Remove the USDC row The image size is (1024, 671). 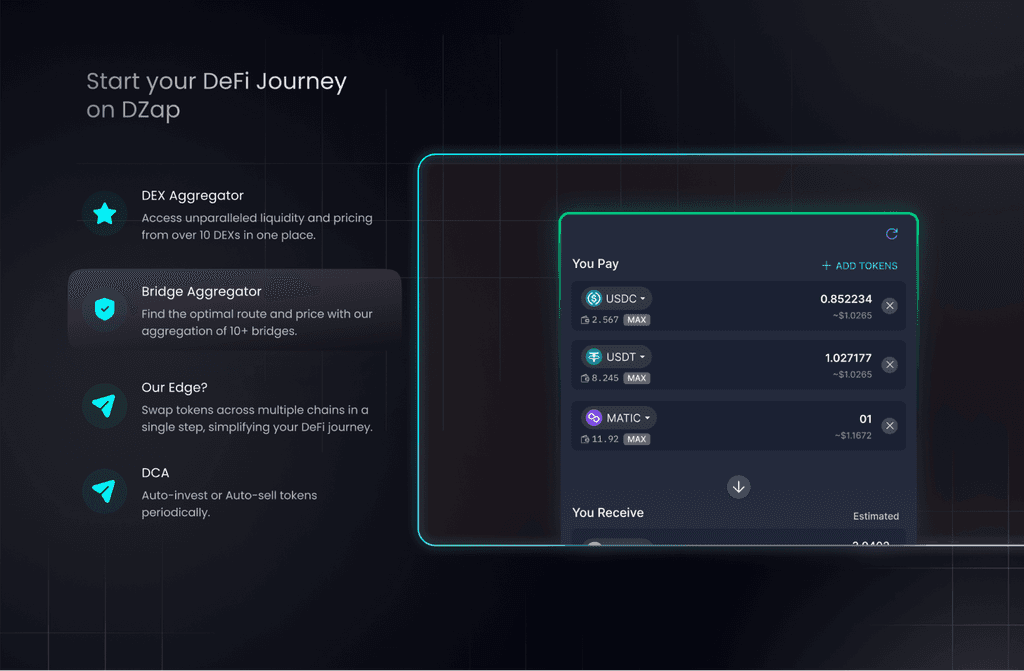[889, 305]
